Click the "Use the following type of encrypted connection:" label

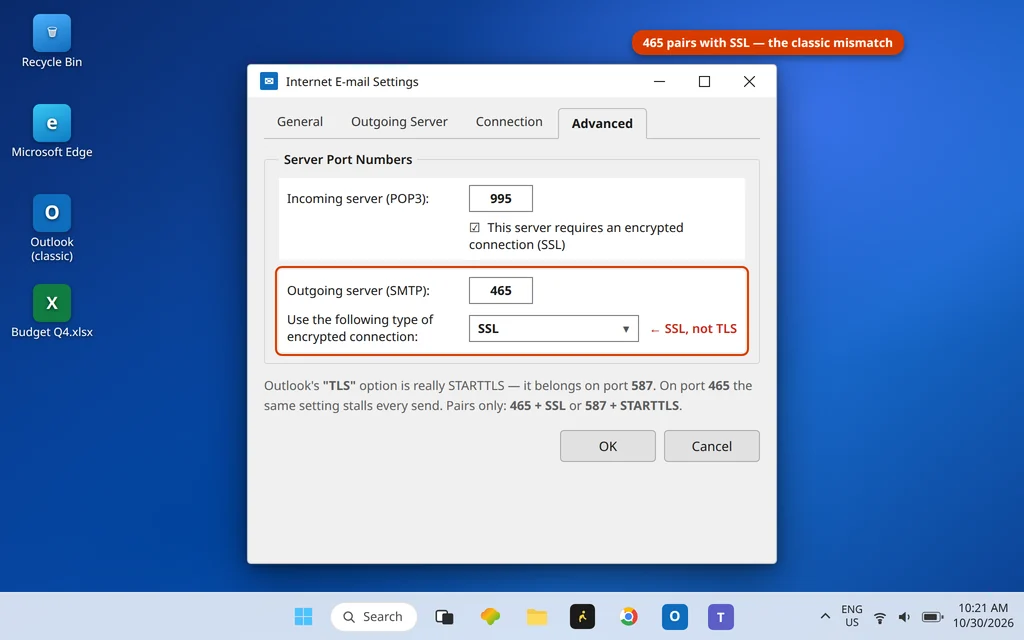coord(360,328)
